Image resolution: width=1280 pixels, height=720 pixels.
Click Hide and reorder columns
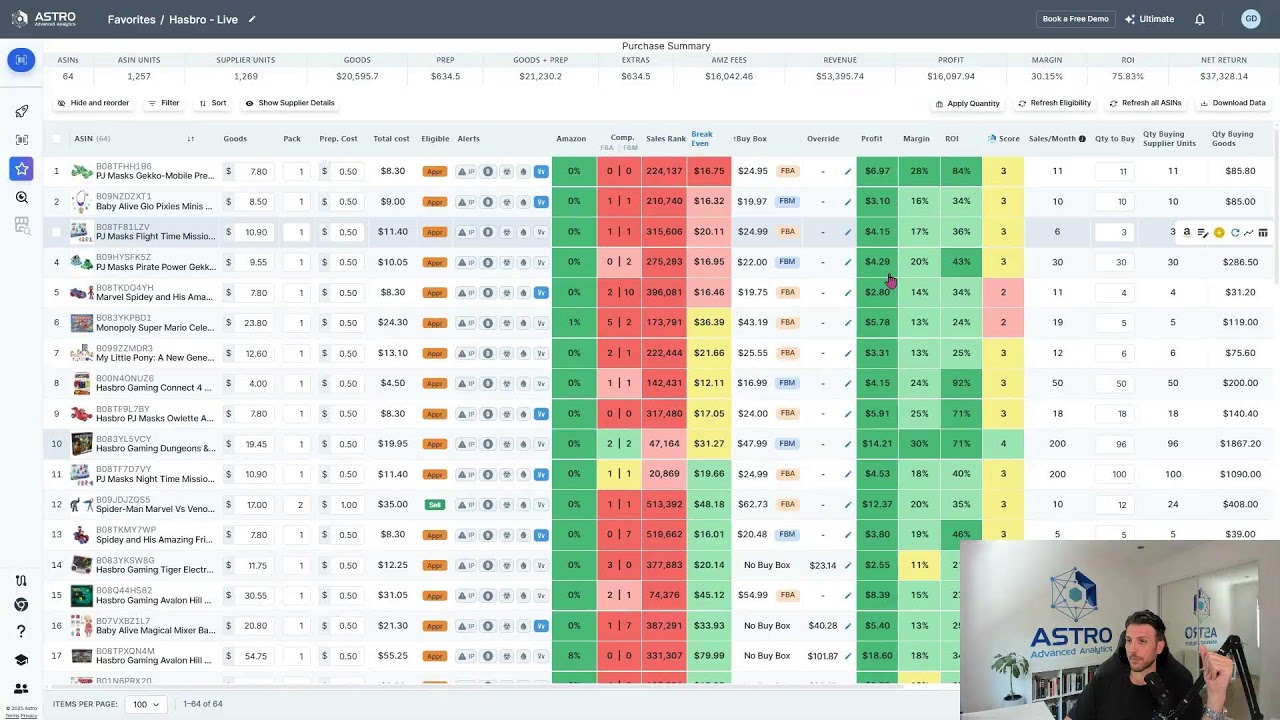tap(93, 103)
